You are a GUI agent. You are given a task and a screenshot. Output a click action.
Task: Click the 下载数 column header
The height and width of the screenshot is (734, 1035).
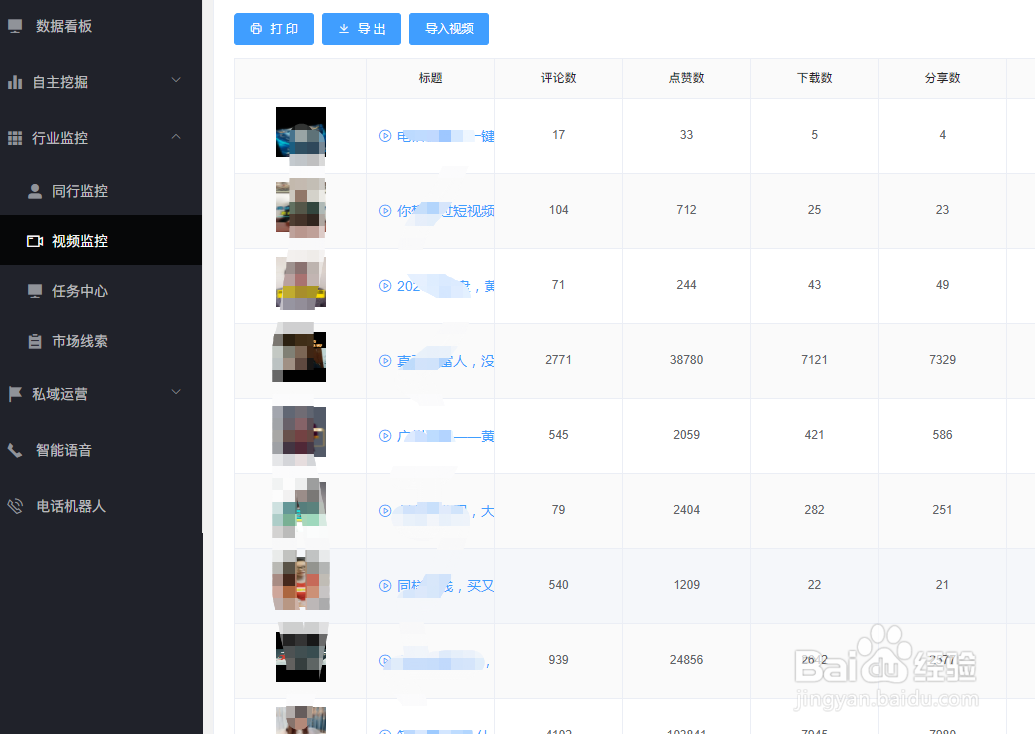[x=815, y=78]
